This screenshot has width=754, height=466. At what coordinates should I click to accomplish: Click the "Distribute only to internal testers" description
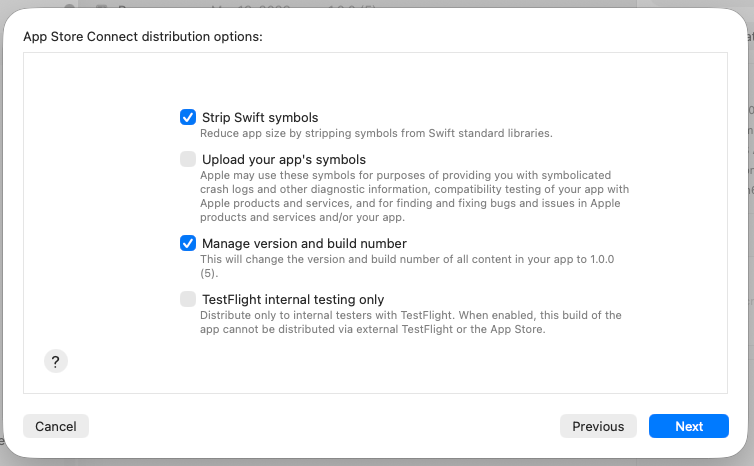[410, 322]
